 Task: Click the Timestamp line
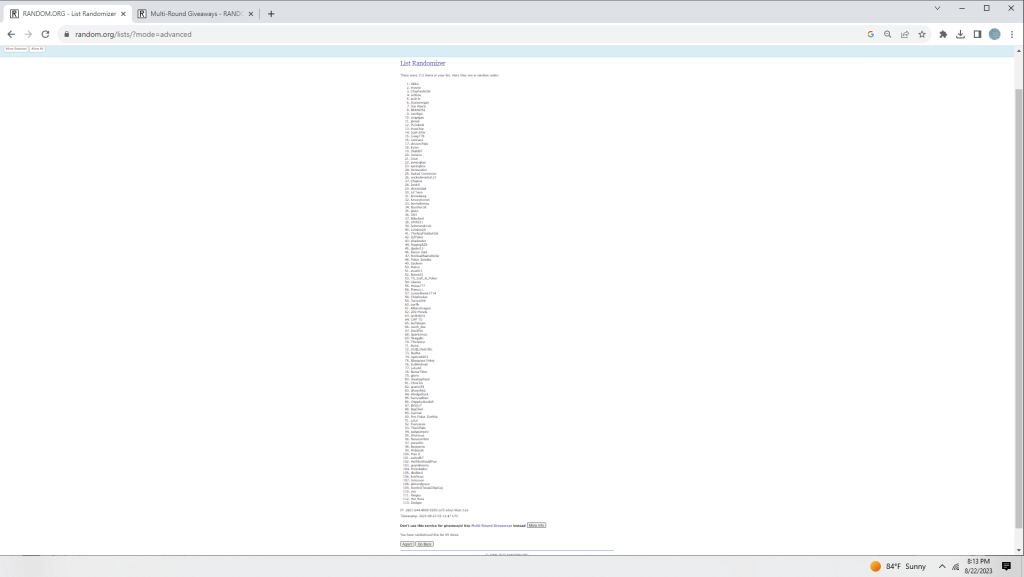(x=429, y=516)
